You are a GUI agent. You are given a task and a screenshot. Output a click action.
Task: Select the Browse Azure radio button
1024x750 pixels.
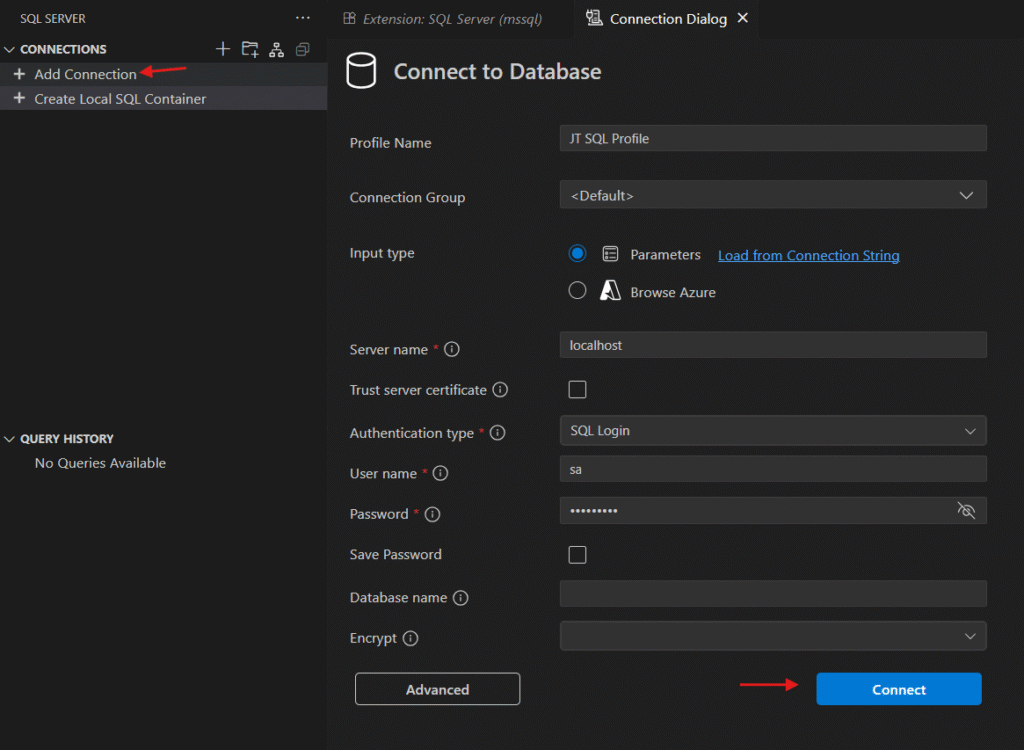(x=577, y=290)
